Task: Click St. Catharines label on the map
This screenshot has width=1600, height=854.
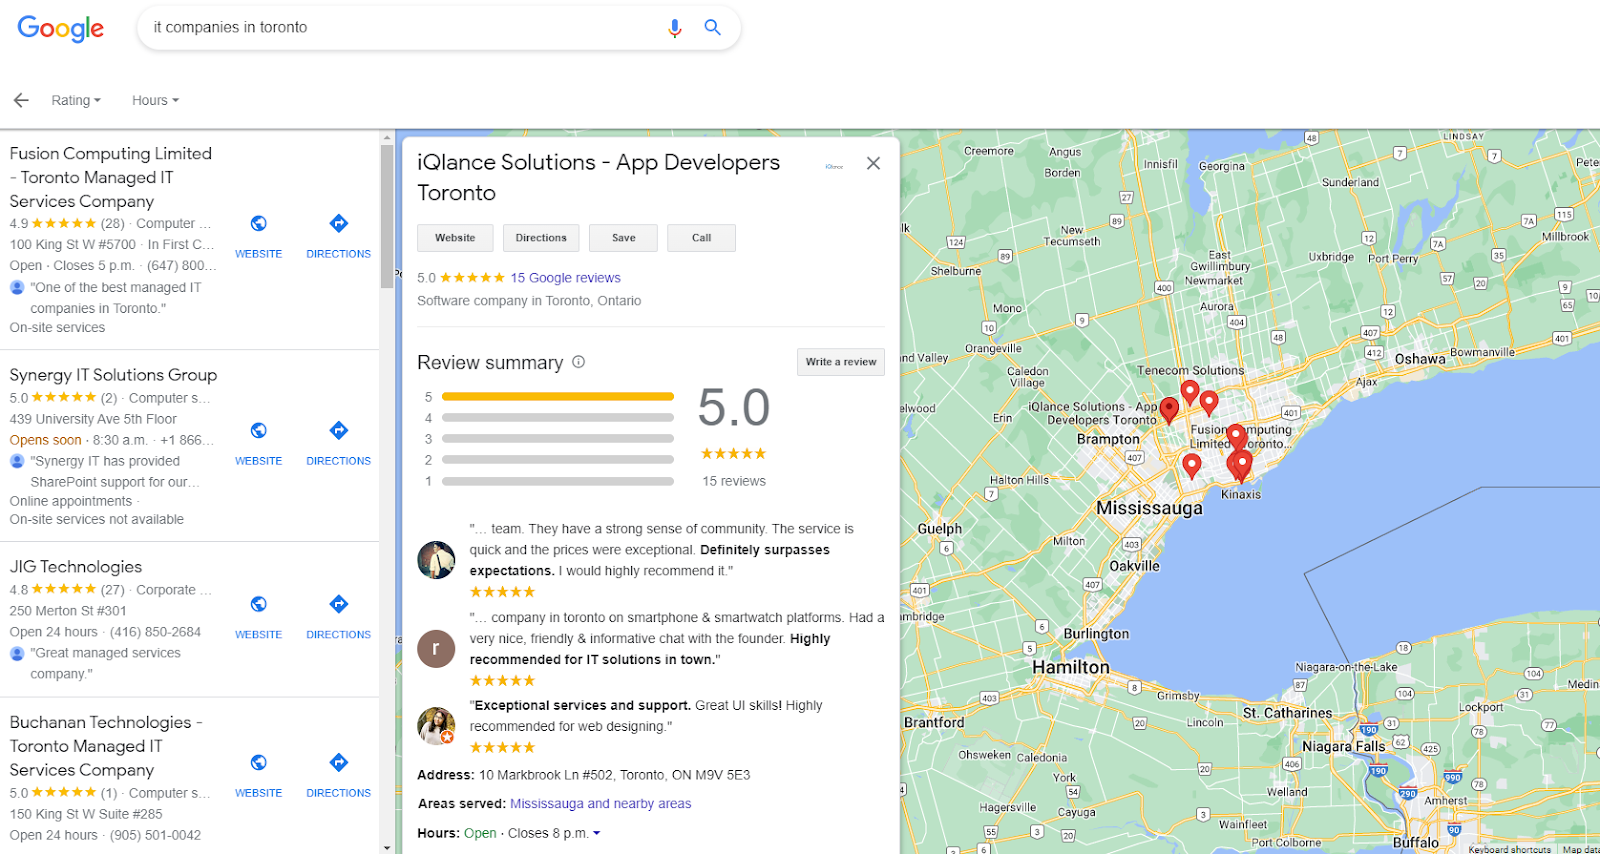Action: click(1287, 713)
